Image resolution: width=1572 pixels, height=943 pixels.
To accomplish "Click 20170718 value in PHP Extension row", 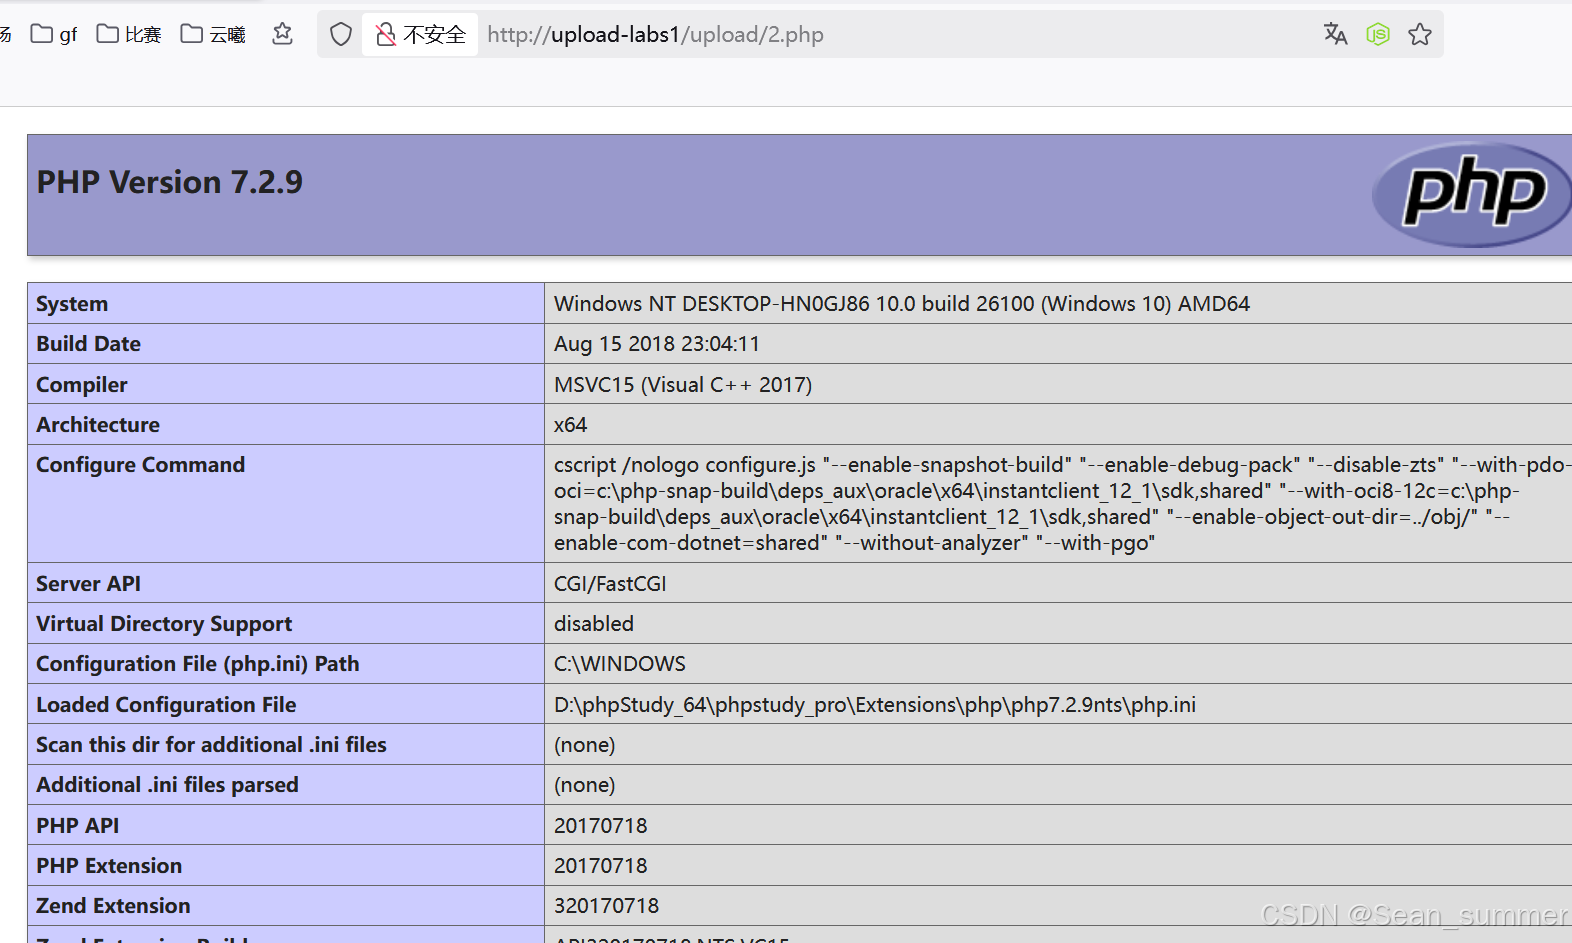I will click(601, 866).
